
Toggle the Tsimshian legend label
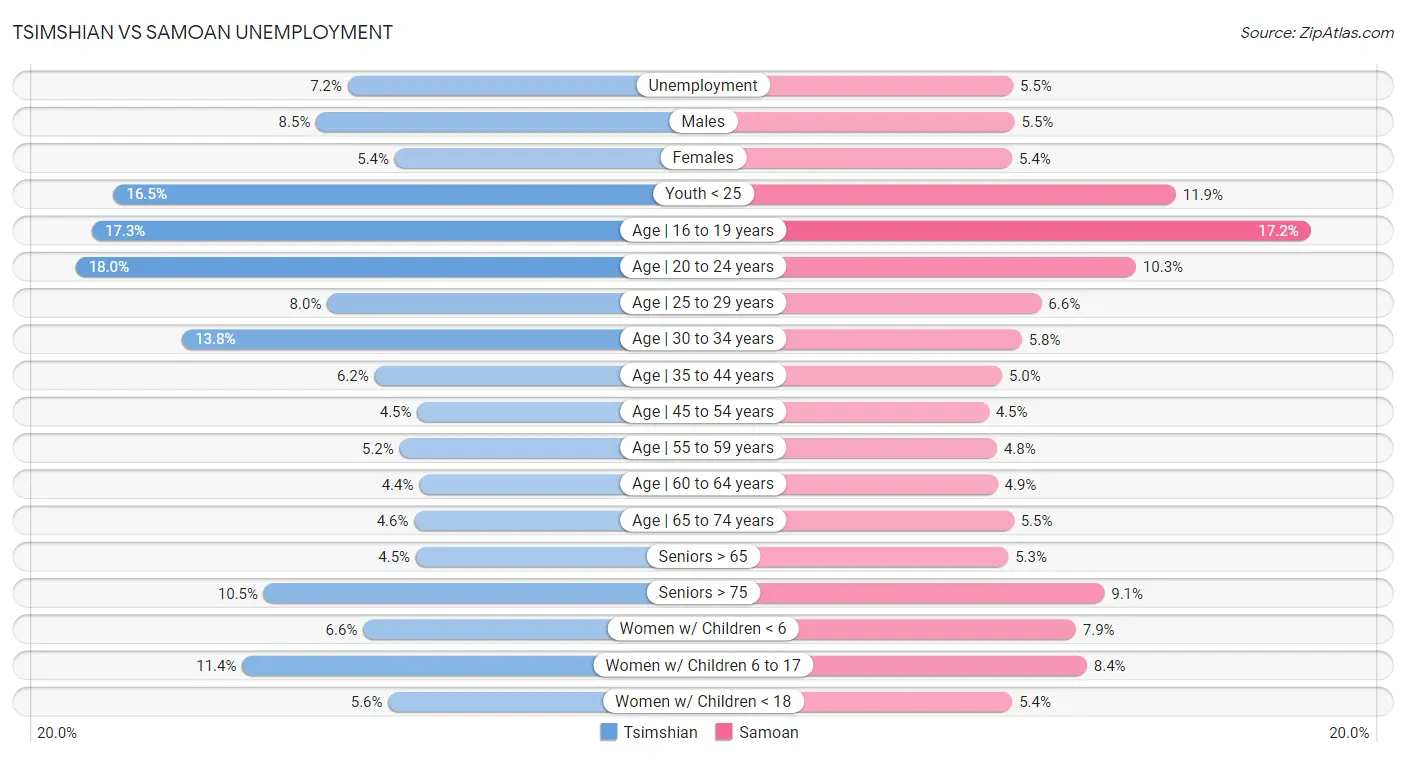pyautogui.click(x=660, y=732)
